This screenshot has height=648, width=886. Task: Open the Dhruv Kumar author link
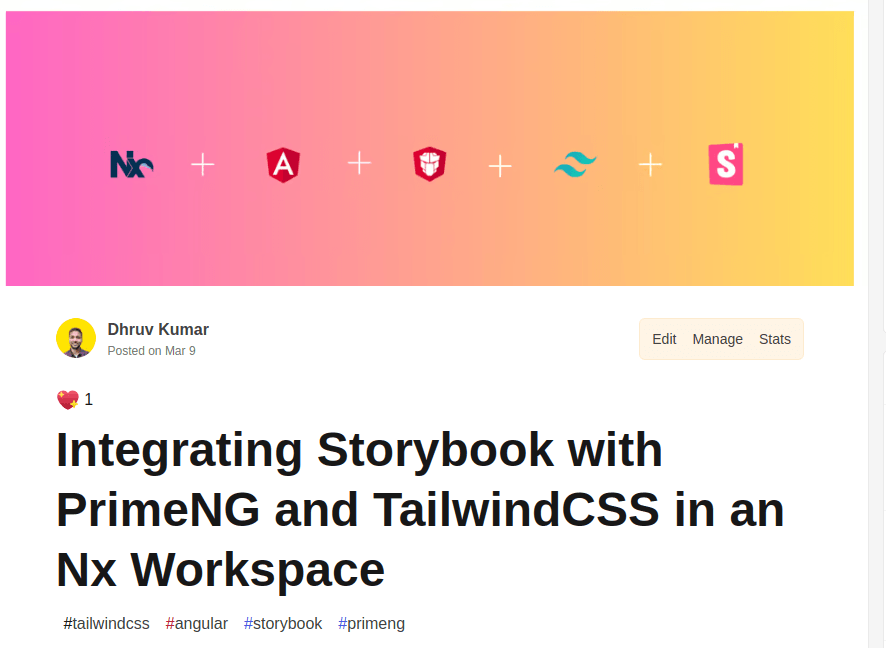[158, 329]
